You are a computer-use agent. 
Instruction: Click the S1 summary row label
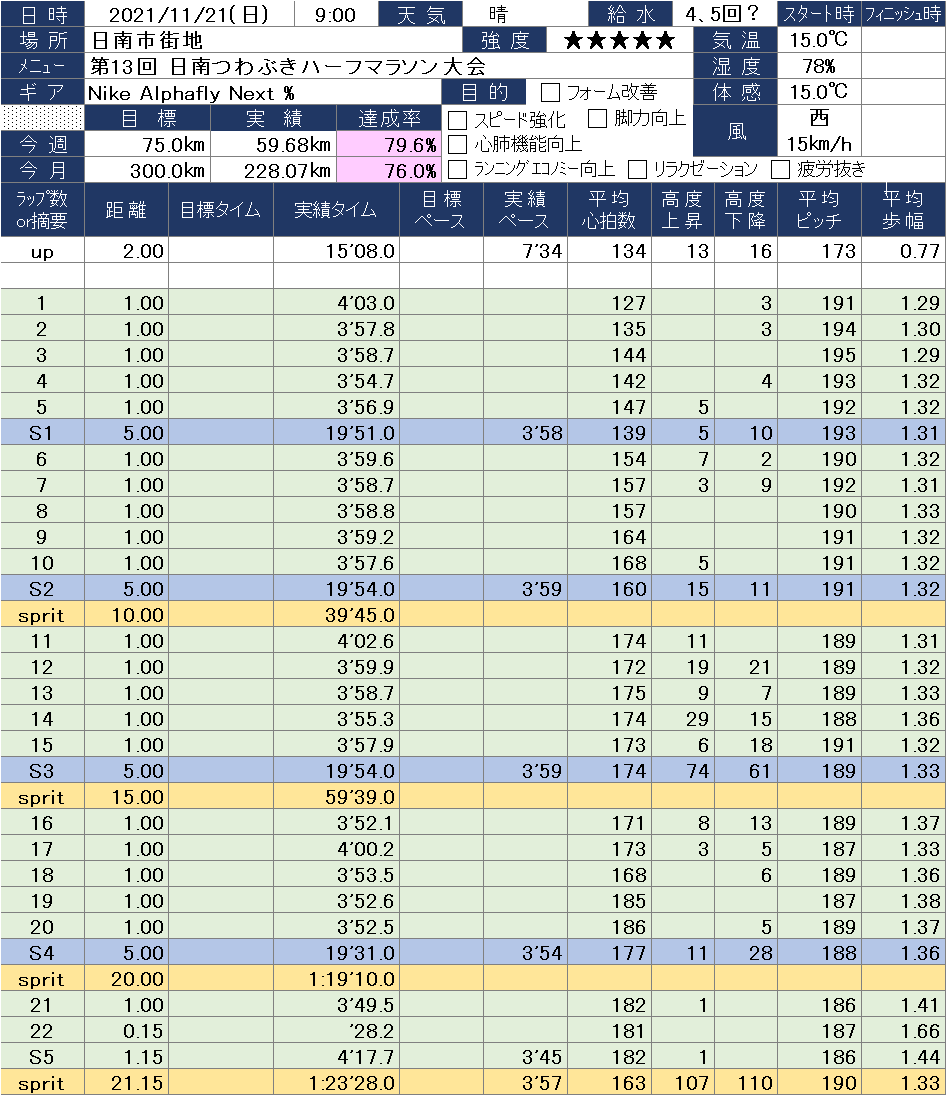coord(42,433)
